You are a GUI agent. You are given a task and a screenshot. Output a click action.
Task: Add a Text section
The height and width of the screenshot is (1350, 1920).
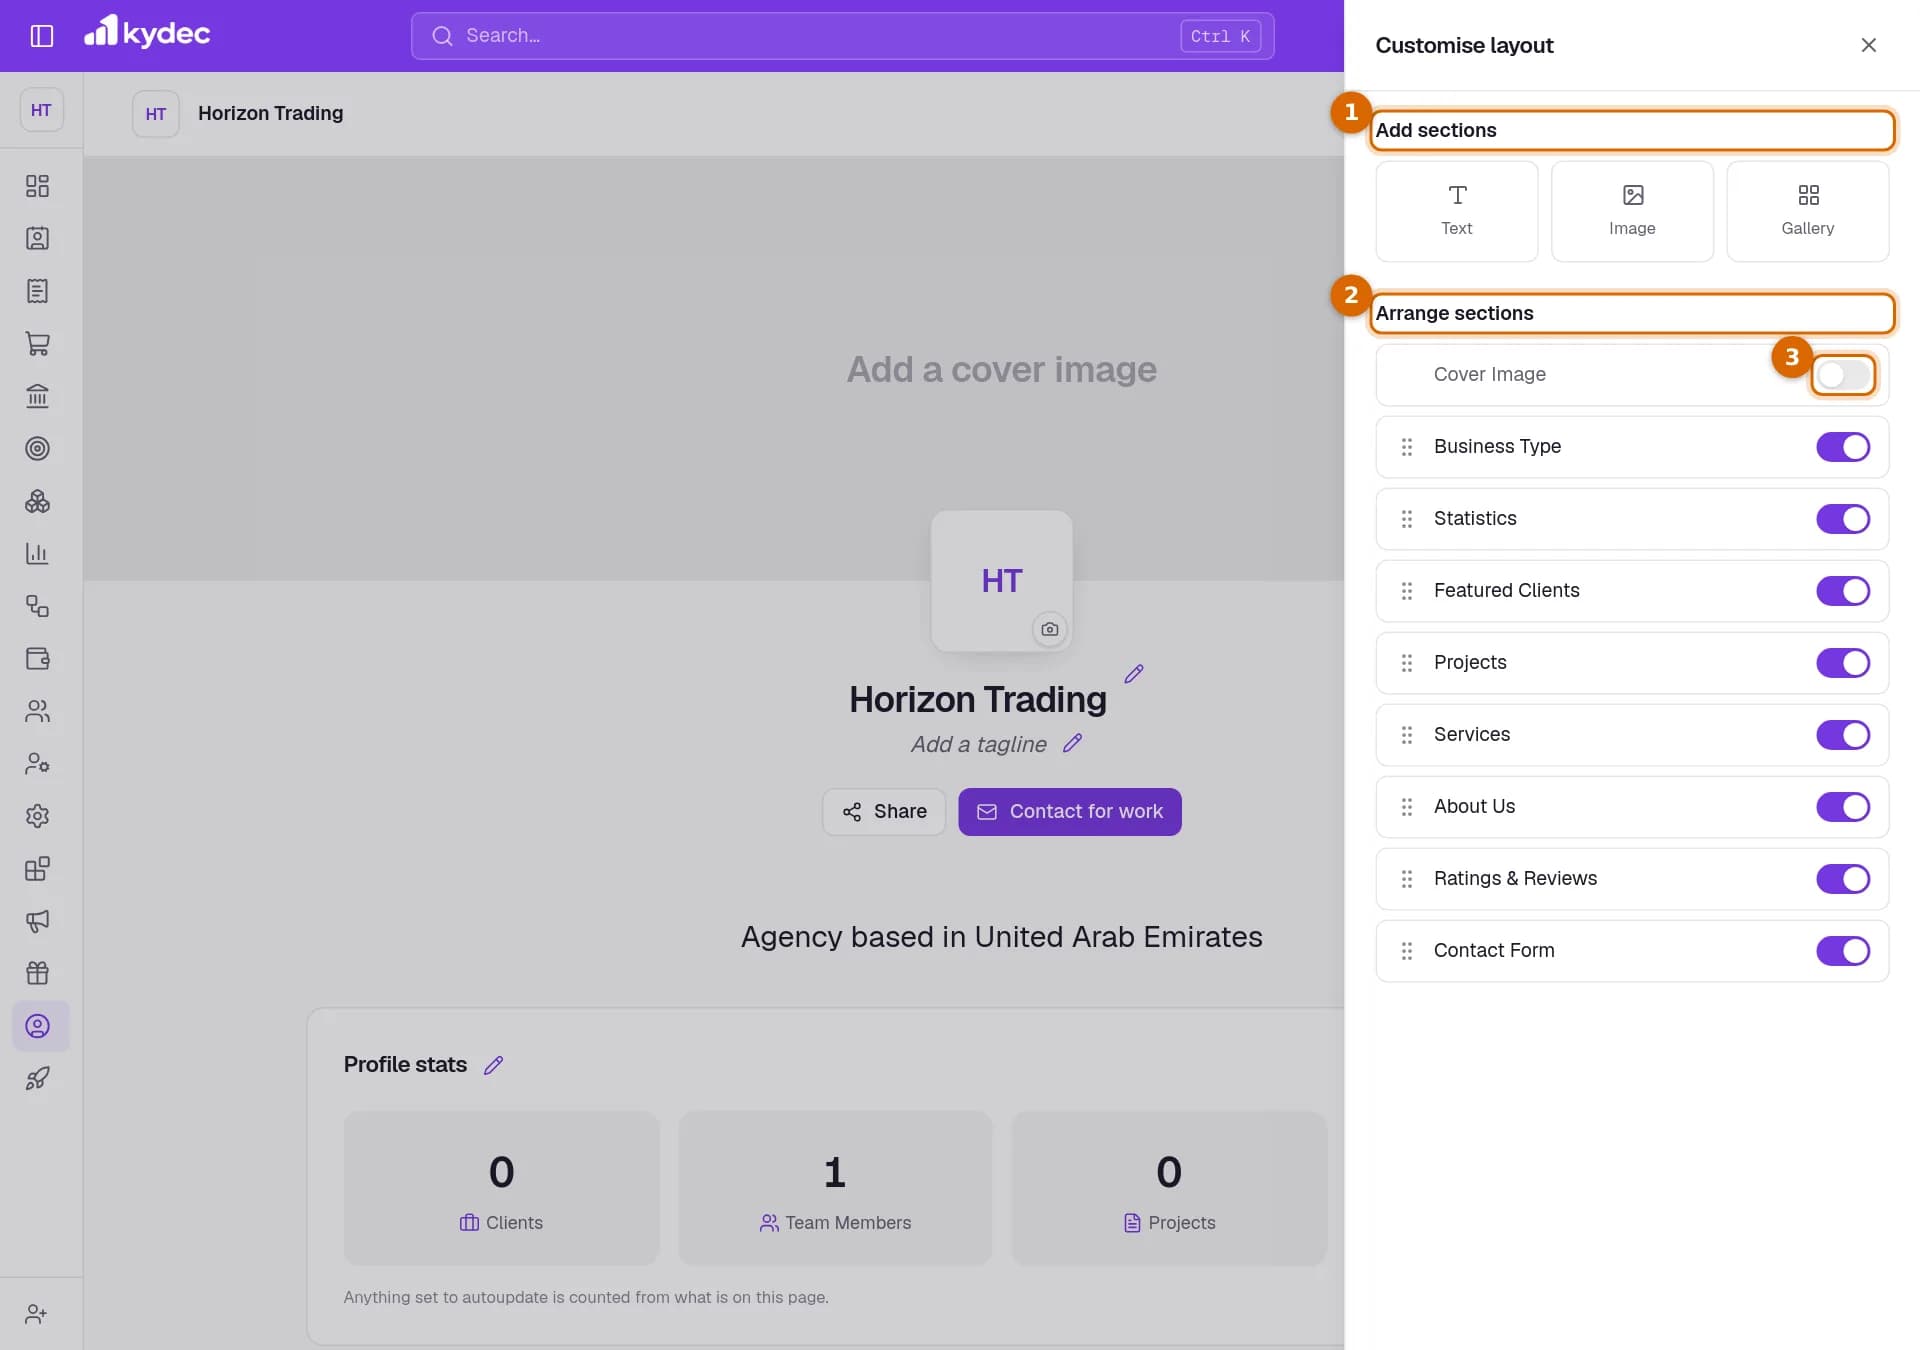pyautogui.click(x=1456, y=211)
